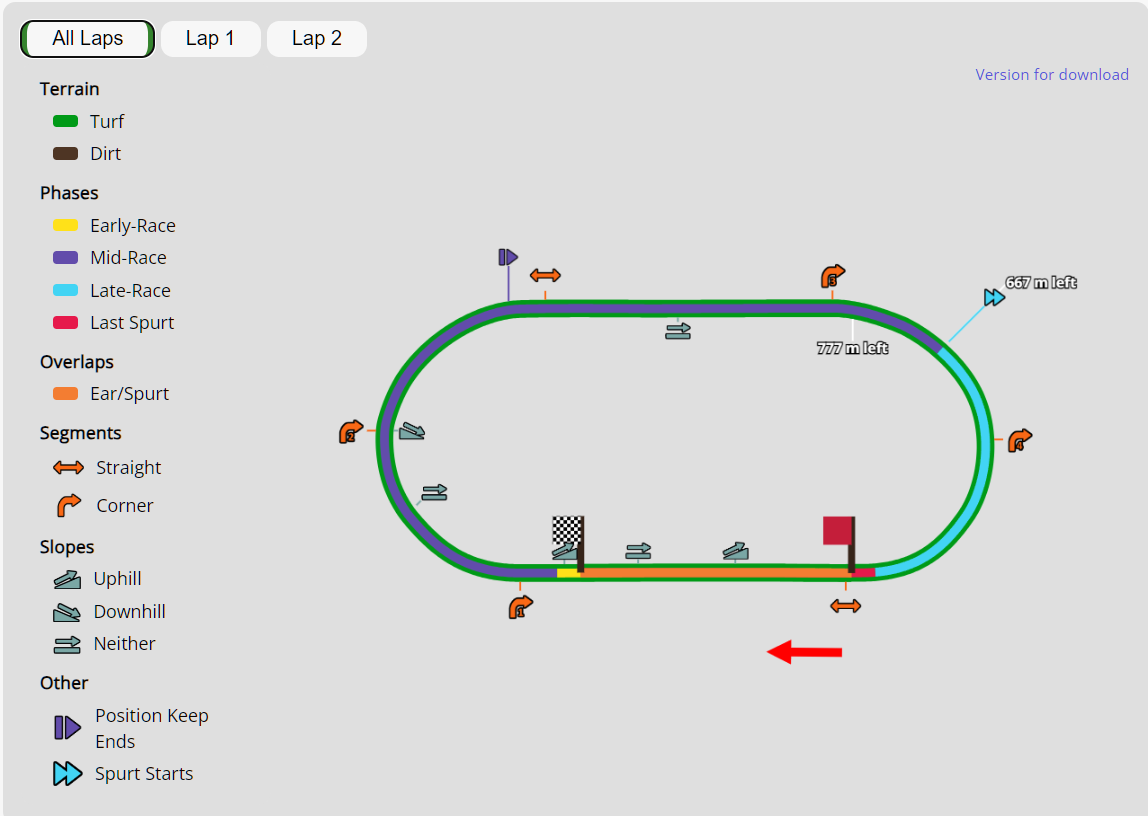1148x816 pixels.
Task: Click the flat slope icon on top straight
Action: [678, 332]
